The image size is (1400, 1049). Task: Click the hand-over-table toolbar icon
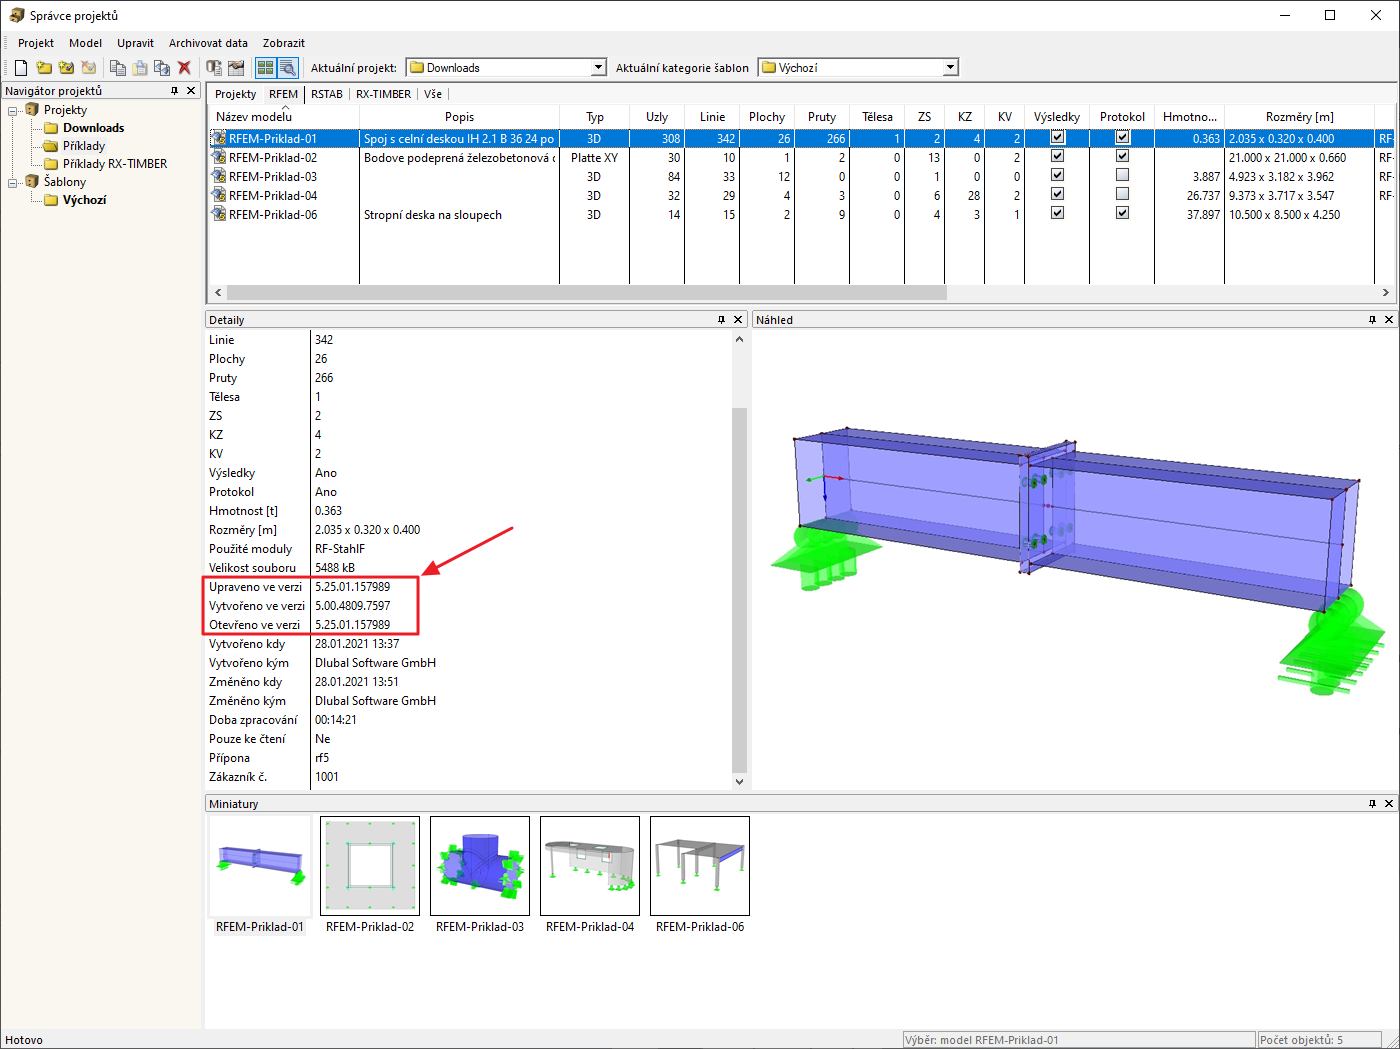pyautogui.click(x=236, y=68)
